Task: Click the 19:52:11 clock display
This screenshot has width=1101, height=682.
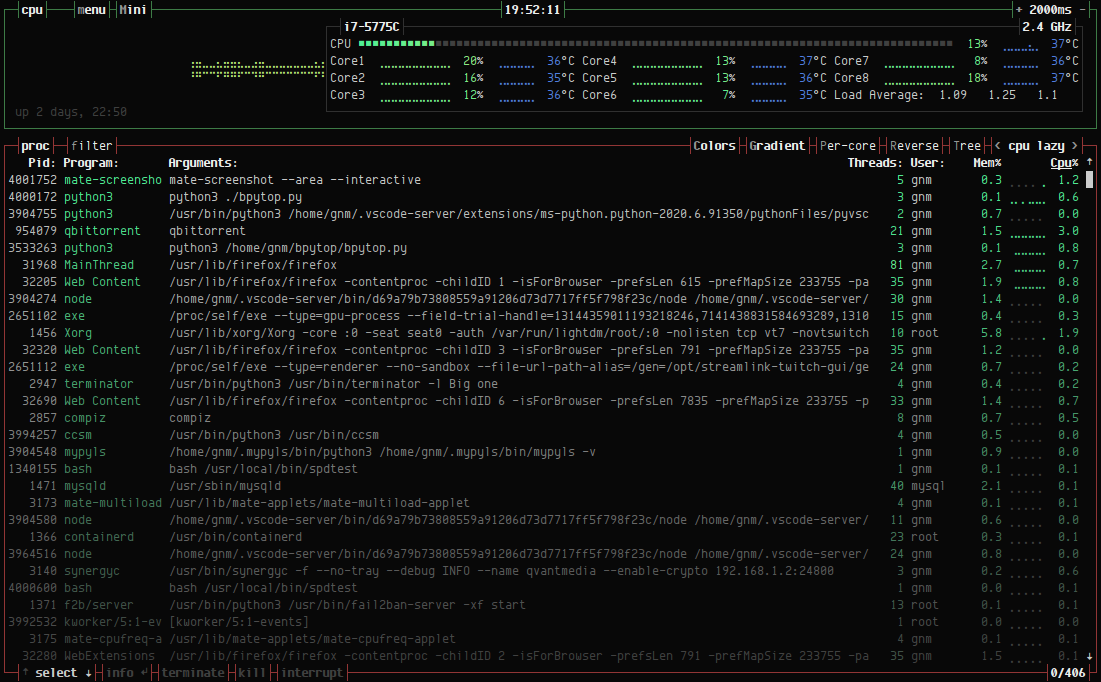Action: pyautogui.click(x=535, y=8)
